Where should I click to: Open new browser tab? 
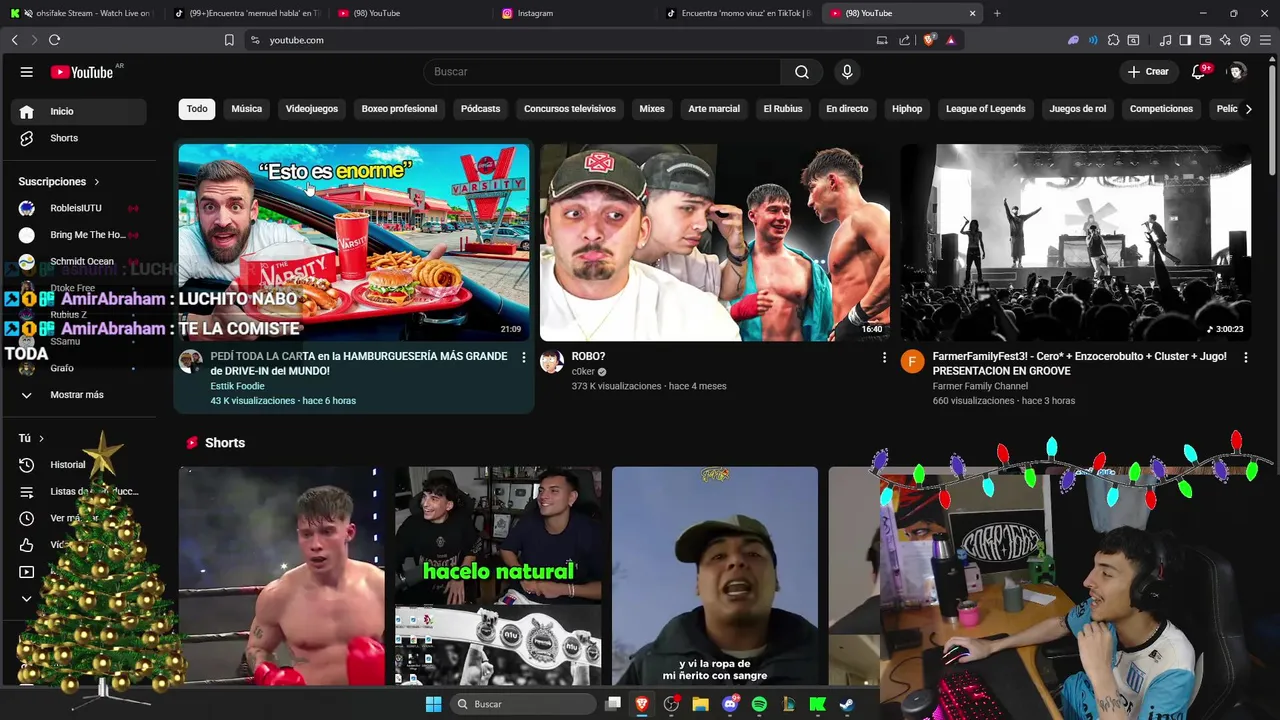(997, 13)
